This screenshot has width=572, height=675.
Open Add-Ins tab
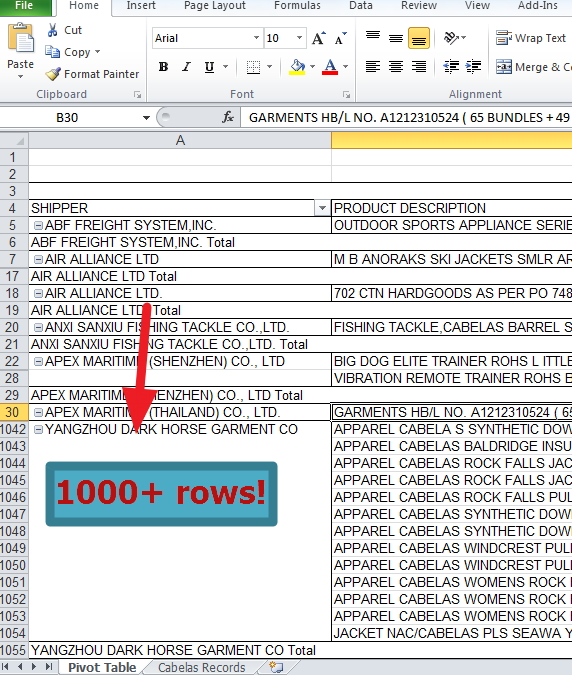538,6
